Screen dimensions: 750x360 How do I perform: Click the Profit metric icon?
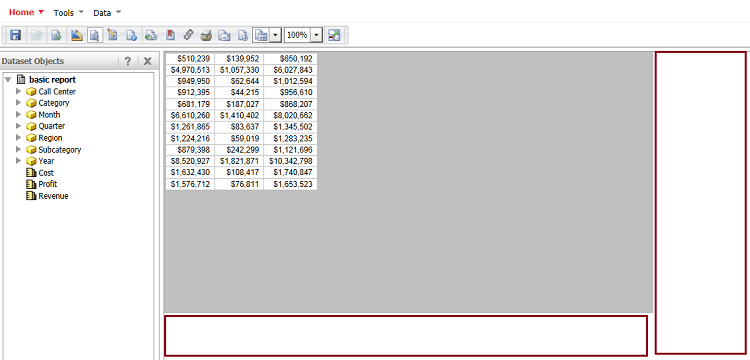point(32,184)
